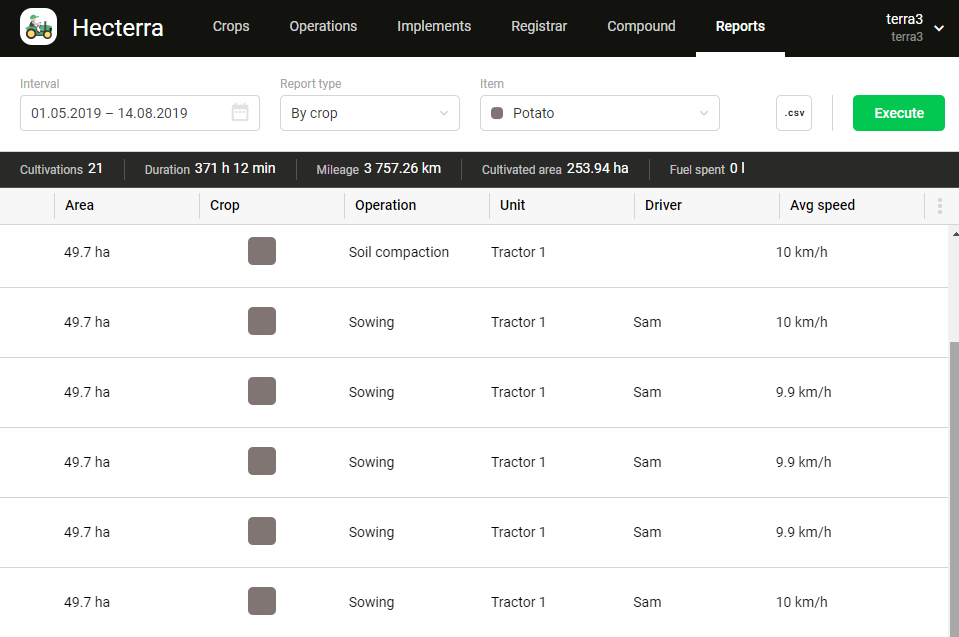
Task: Click the crop swatch in the first row
Action: click(x=261, y=251)
